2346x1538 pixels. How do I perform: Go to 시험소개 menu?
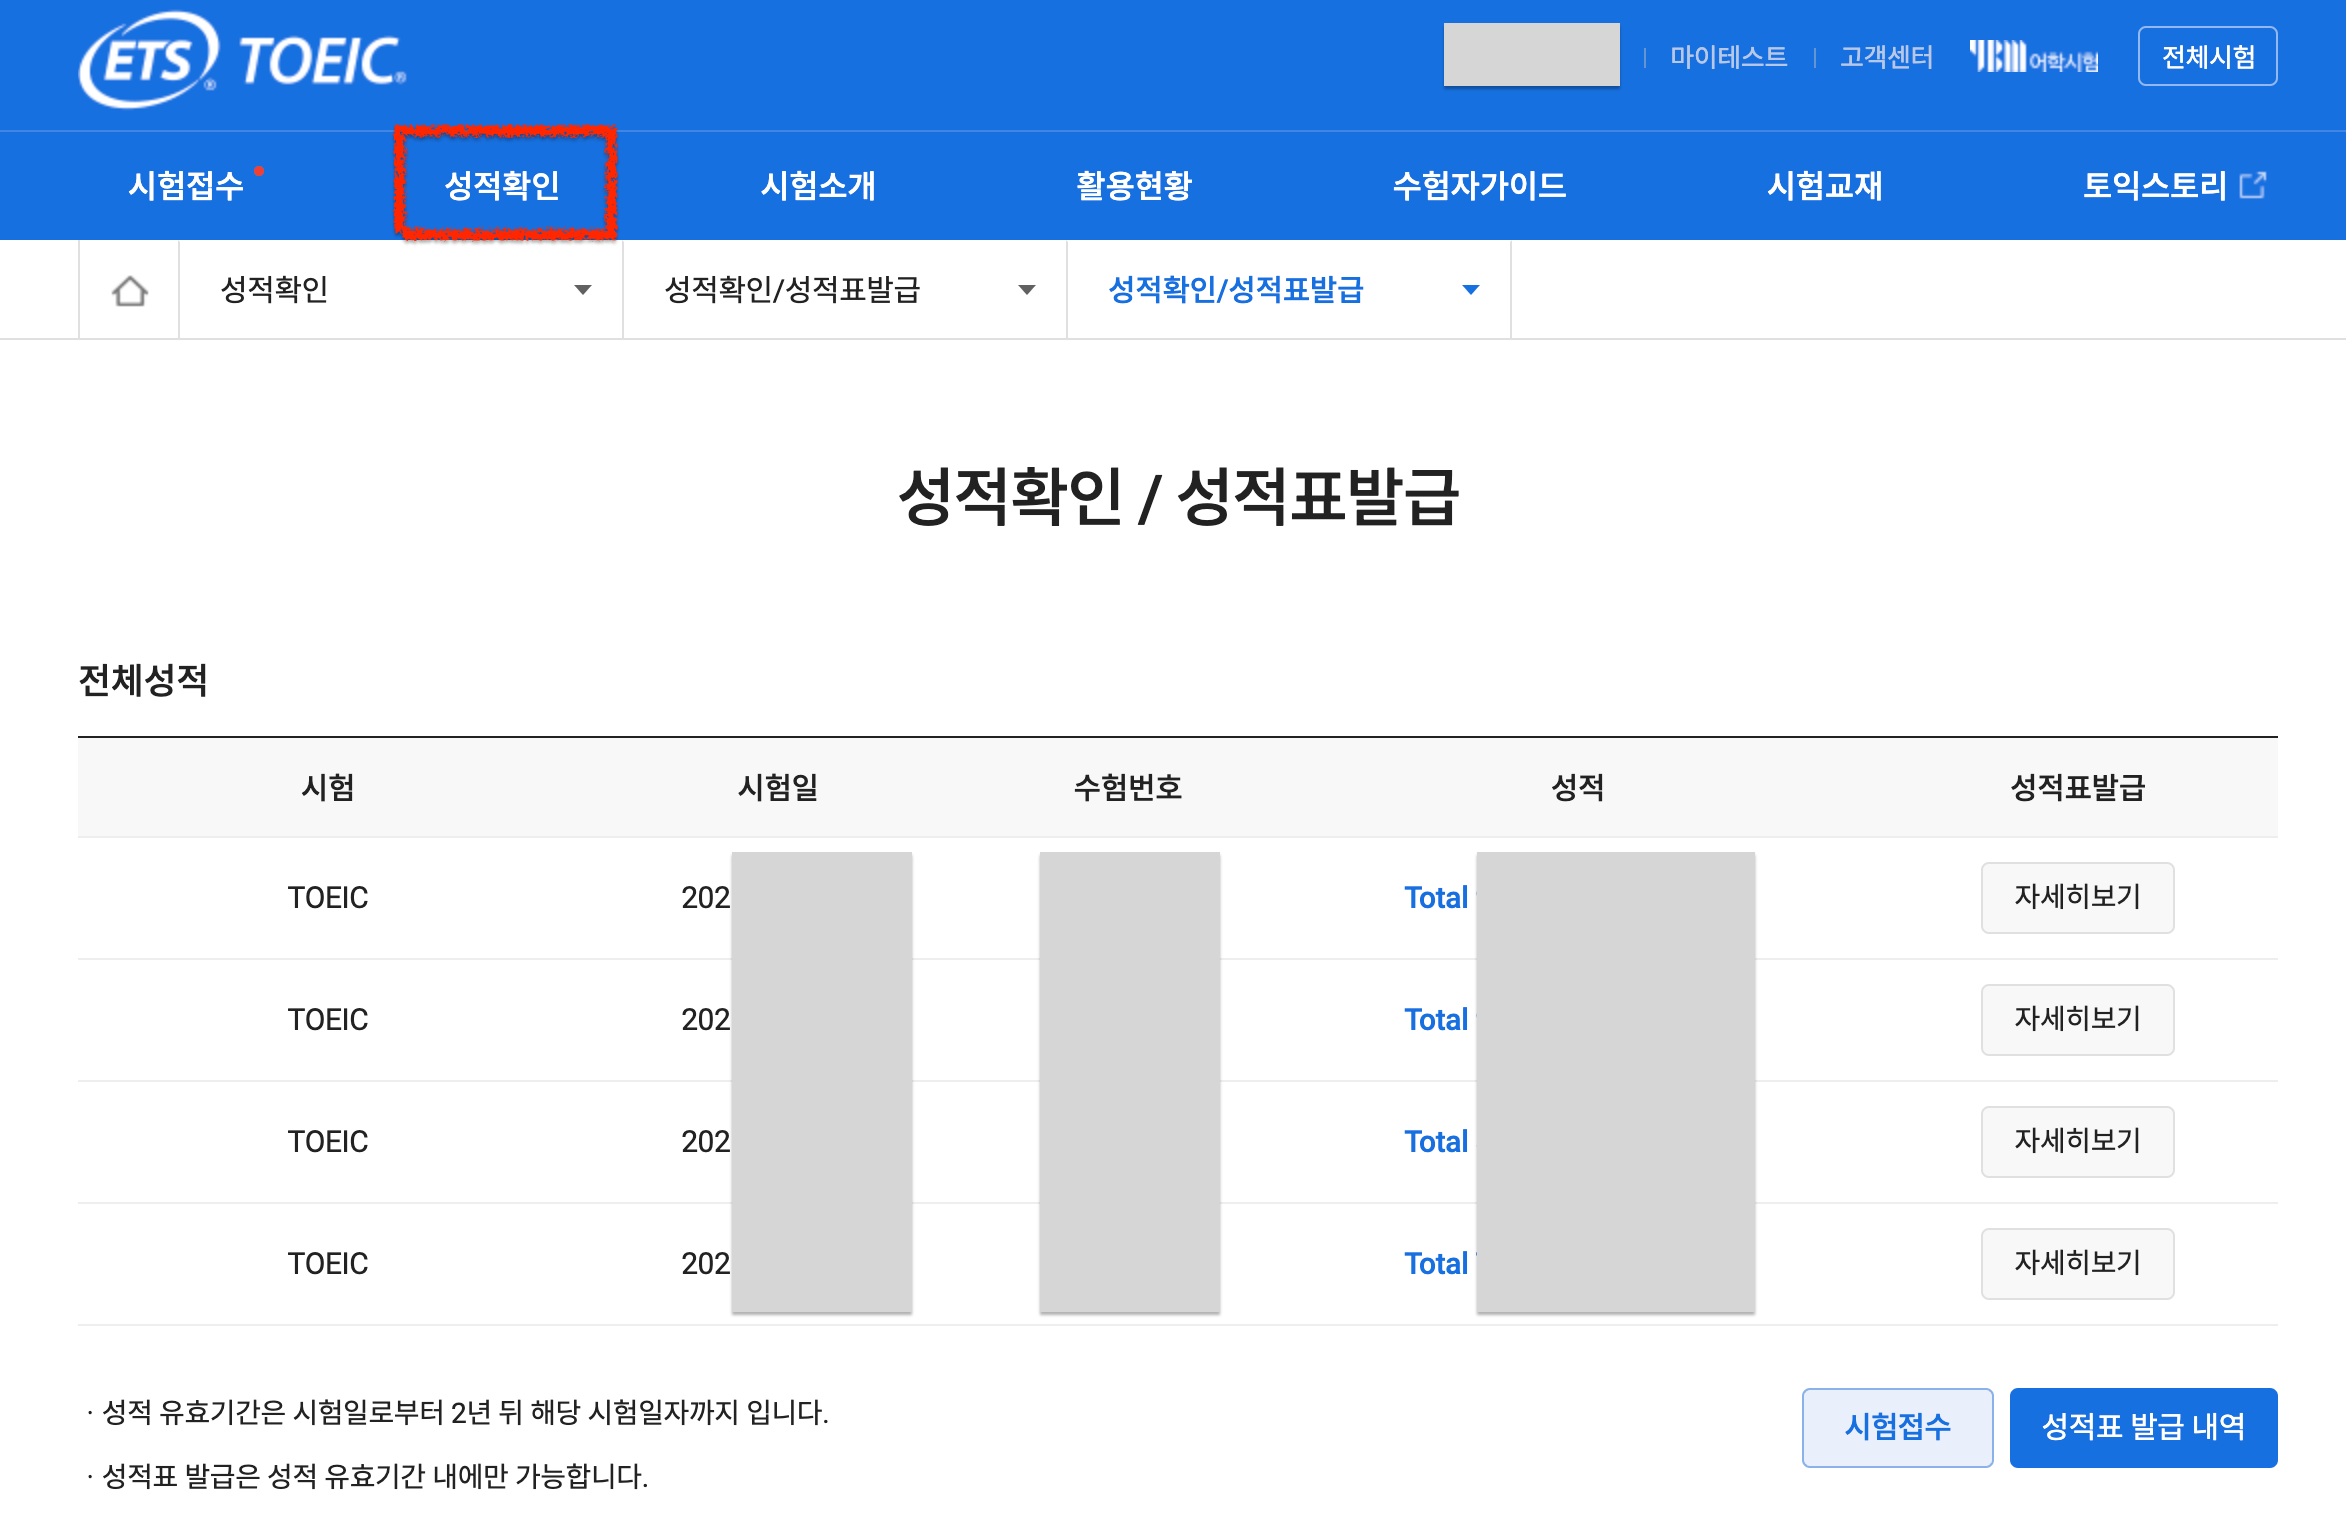click(818, 186)
